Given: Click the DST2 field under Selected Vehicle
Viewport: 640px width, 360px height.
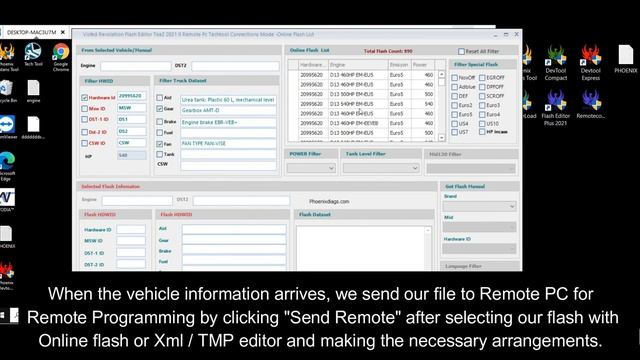Looking at the screenshot, I should pyautogui.click(x=235, y=66).
